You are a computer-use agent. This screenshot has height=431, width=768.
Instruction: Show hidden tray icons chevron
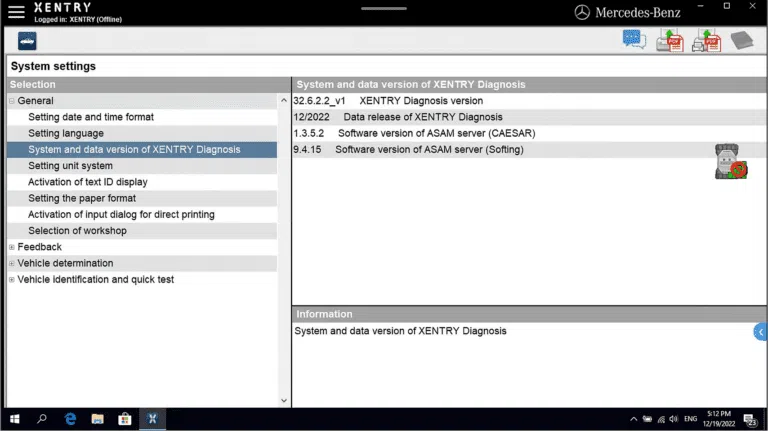click(x=633, y=419)
